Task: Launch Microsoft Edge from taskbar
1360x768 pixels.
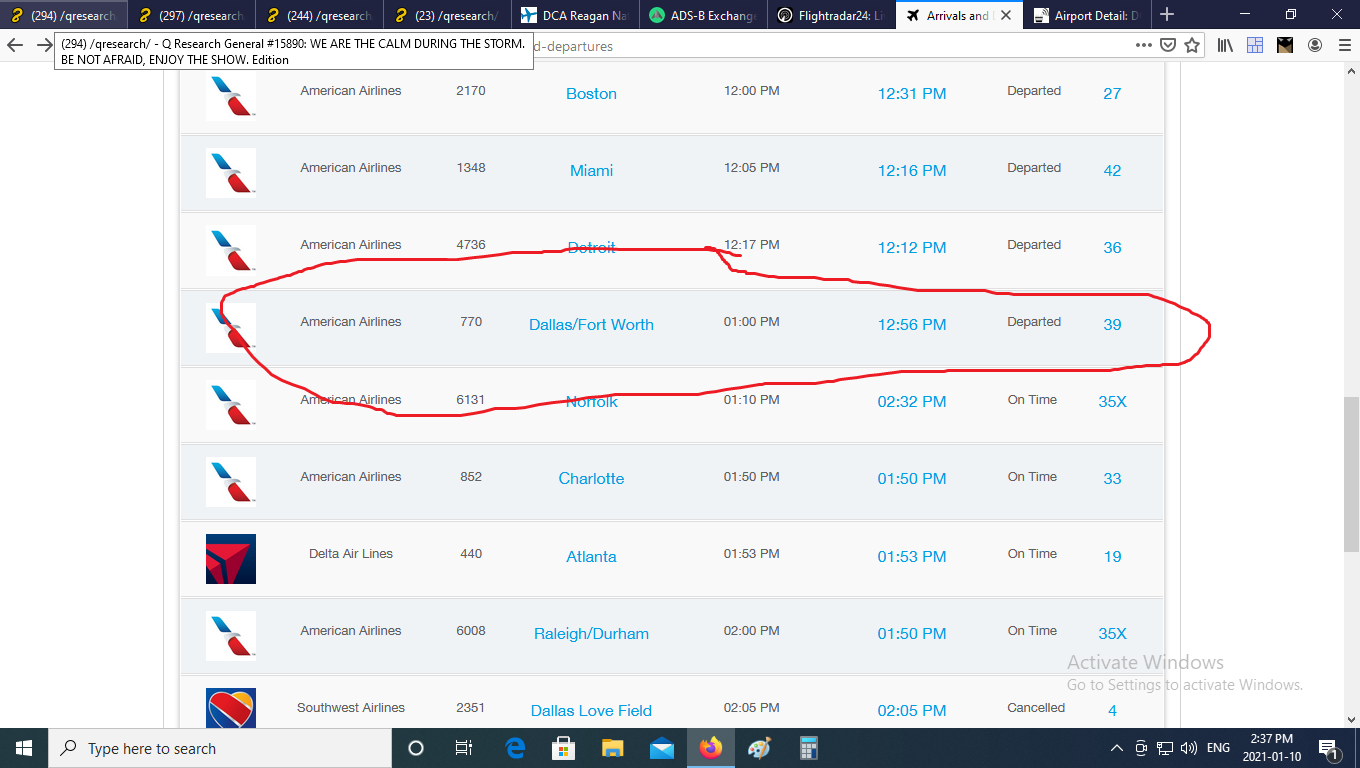Action: (515, 748)
